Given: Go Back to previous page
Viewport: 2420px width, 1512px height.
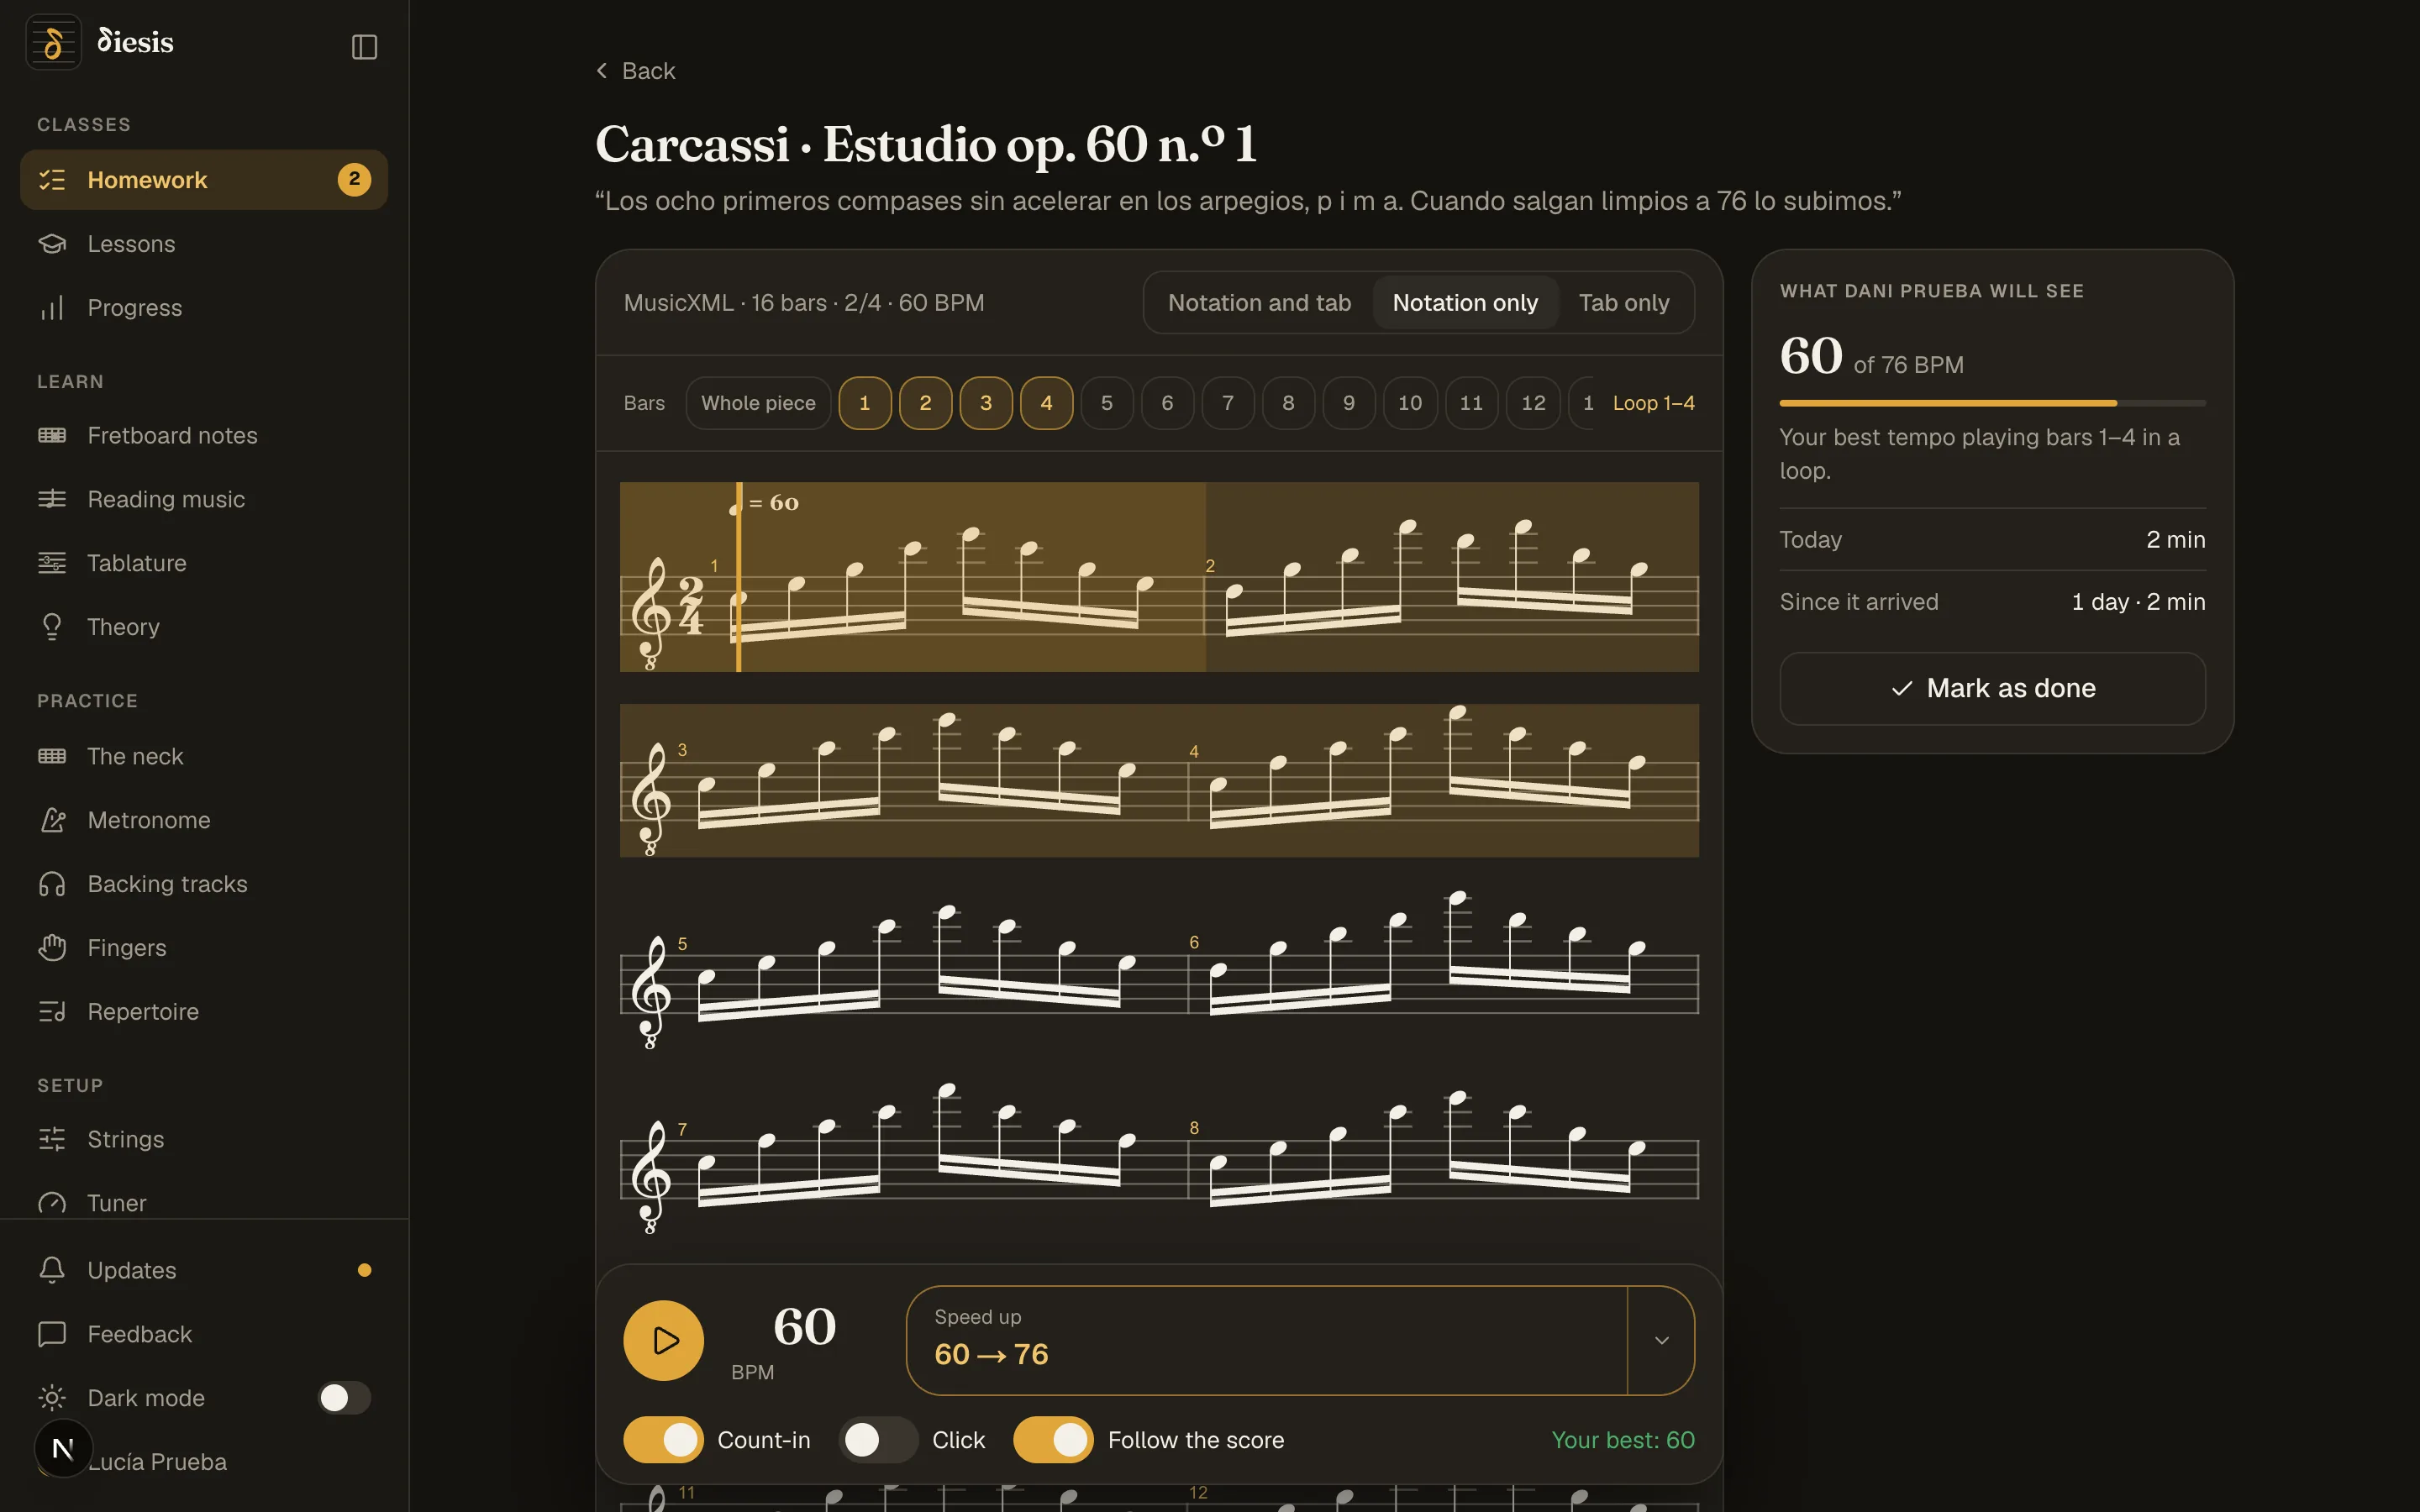Looking at the screenshot, I should 636,71.
